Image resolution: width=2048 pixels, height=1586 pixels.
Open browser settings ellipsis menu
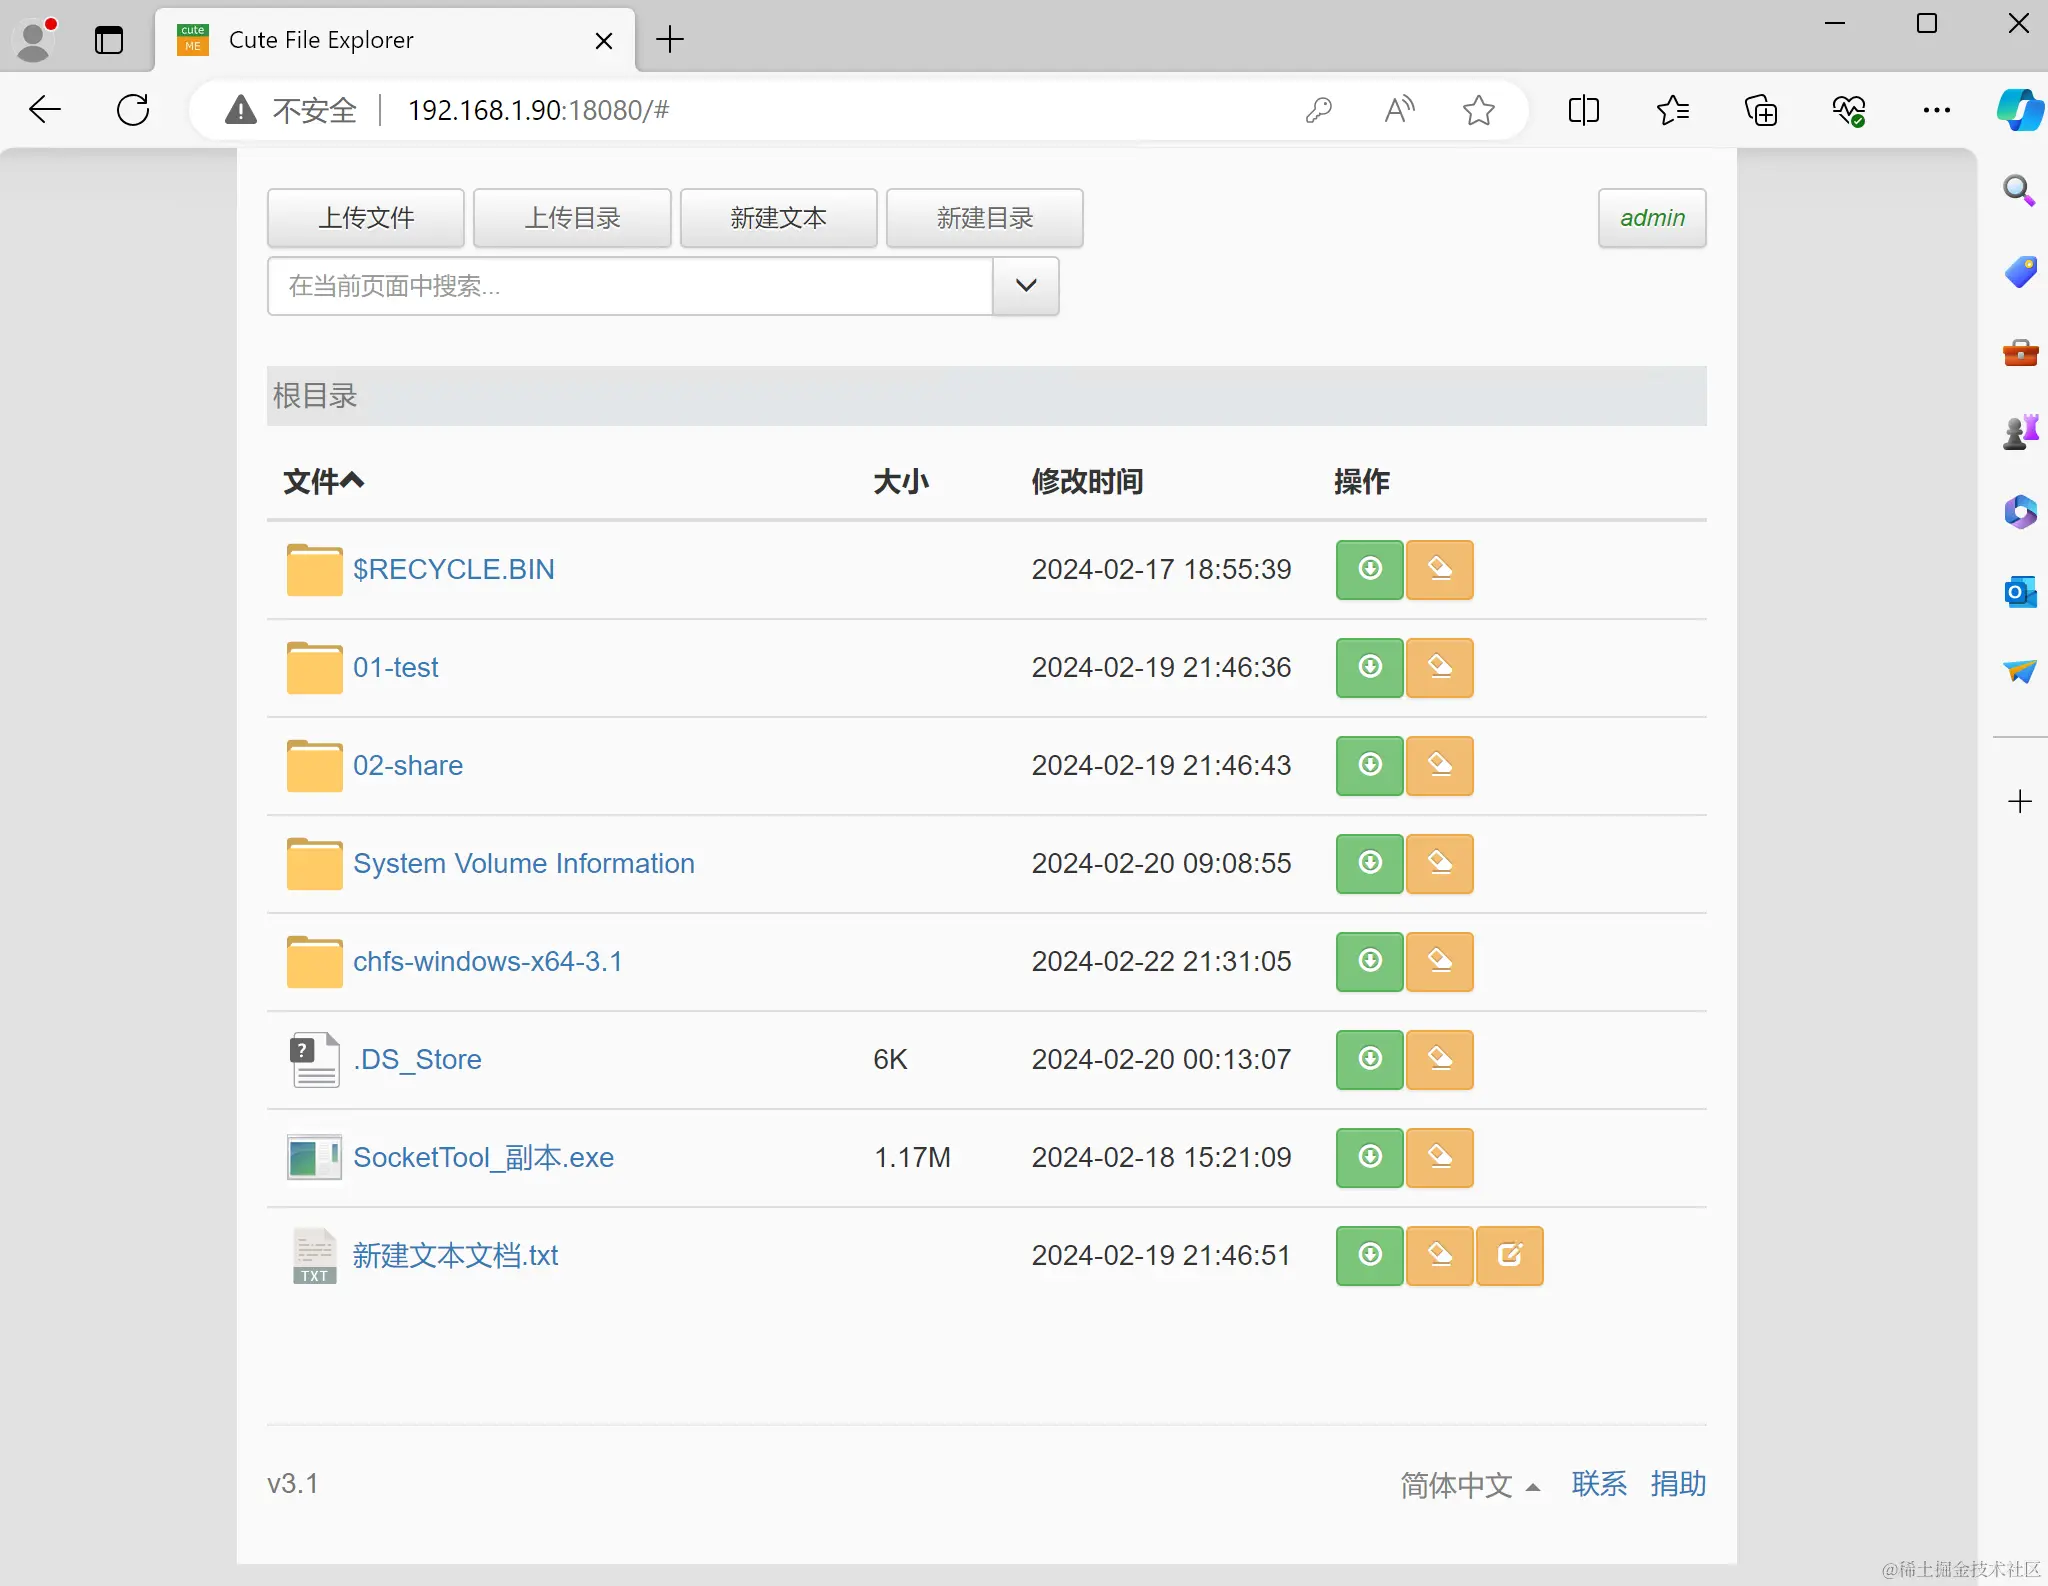(1936, 109)
